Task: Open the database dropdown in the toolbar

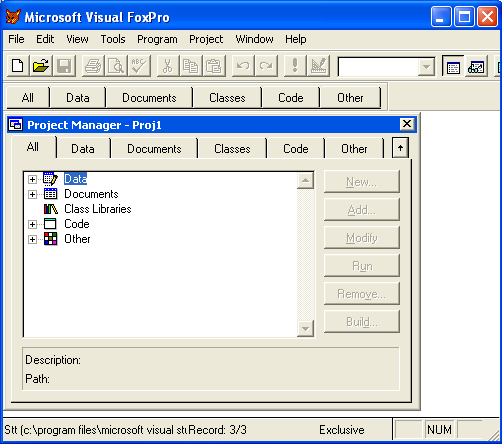Action: pyautogui.click(x=426, y=67)
